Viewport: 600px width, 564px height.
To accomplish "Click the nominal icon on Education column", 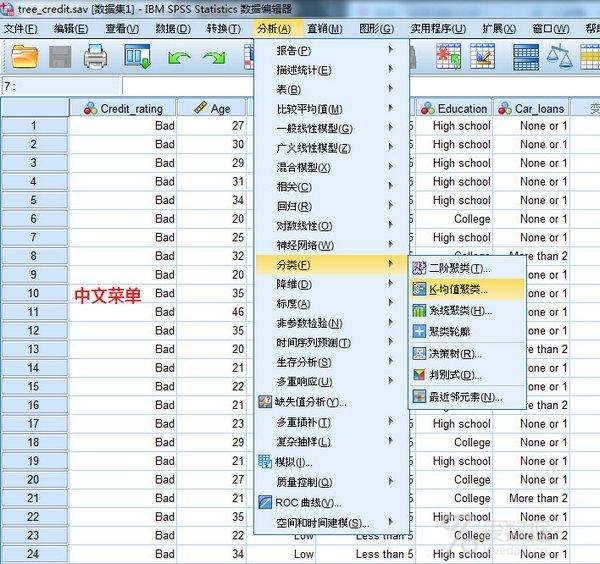I will (427, 109).
